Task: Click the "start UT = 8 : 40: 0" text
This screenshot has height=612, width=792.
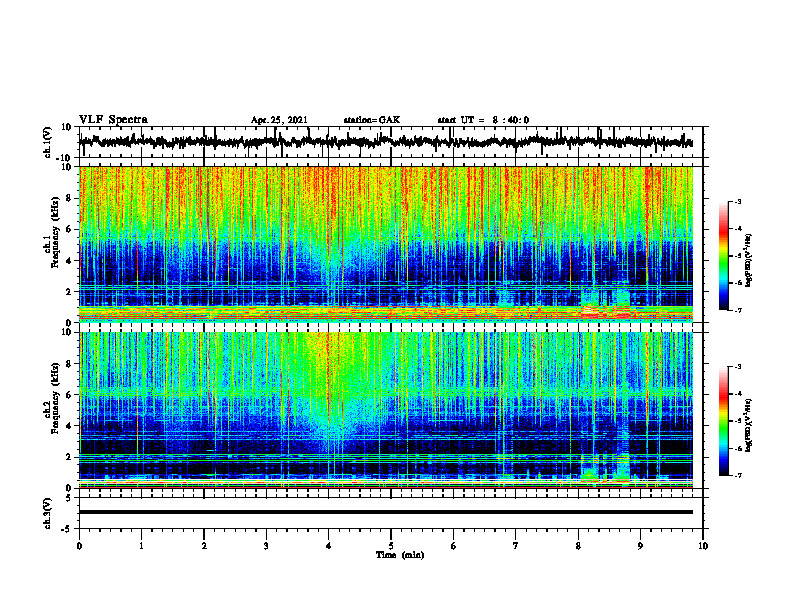Action: [483, 120]
